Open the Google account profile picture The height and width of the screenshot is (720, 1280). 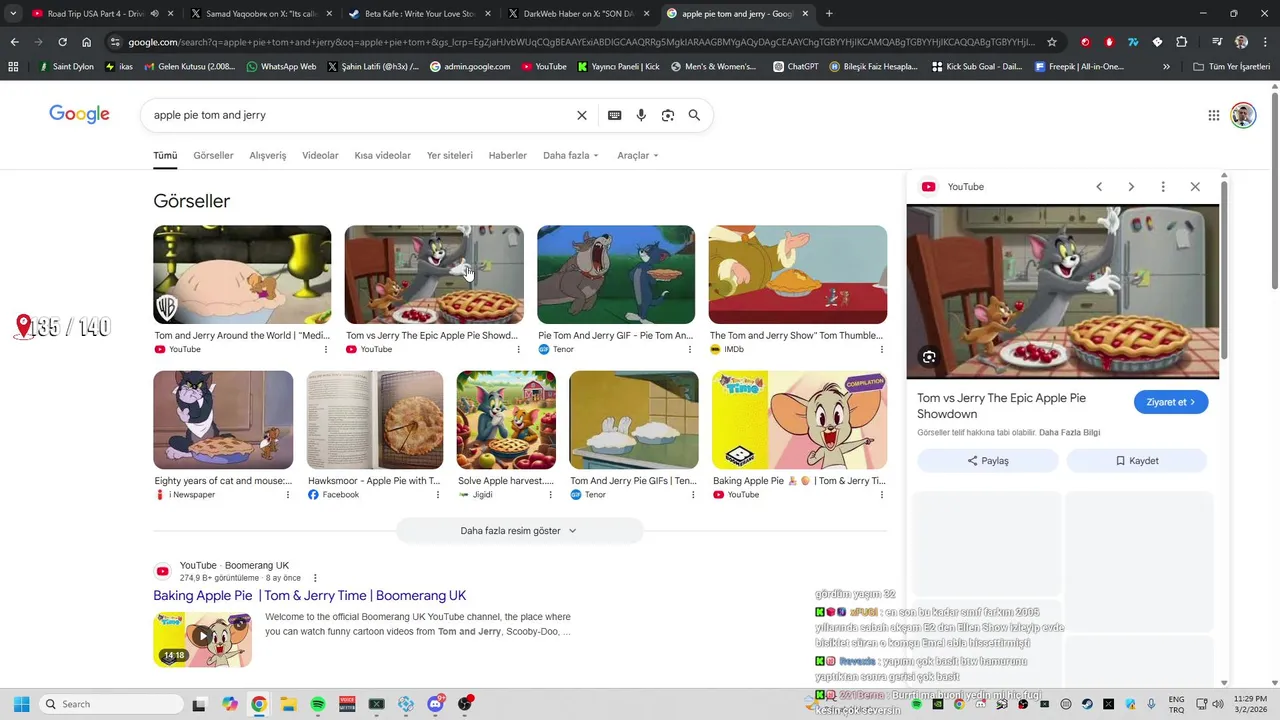click(x=1243, y=115)
